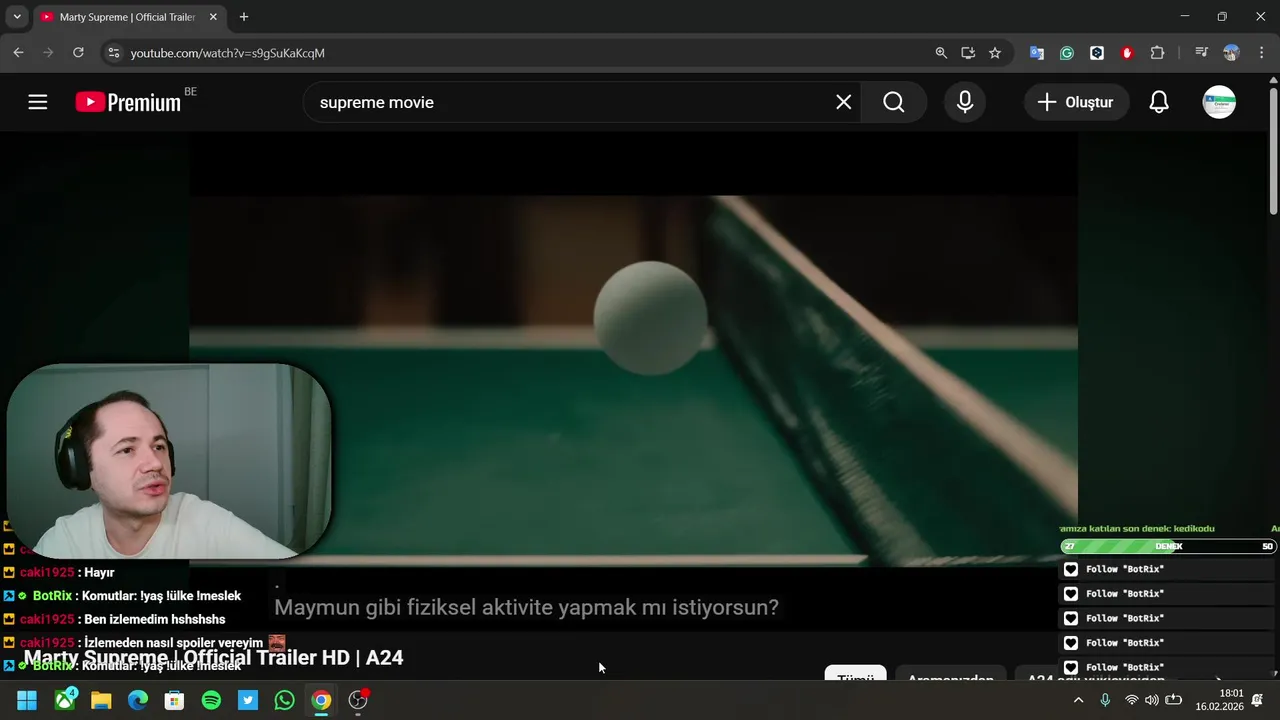Launch Microsoft Edge from taskbar
Screen dimensions: 1280x720
pyautogui.click(x=138, y=700)
